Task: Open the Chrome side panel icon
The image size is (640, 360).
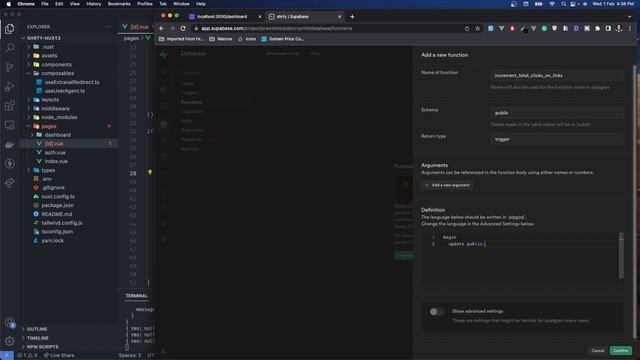Action: pyautogui.click(x=608, y=29)
